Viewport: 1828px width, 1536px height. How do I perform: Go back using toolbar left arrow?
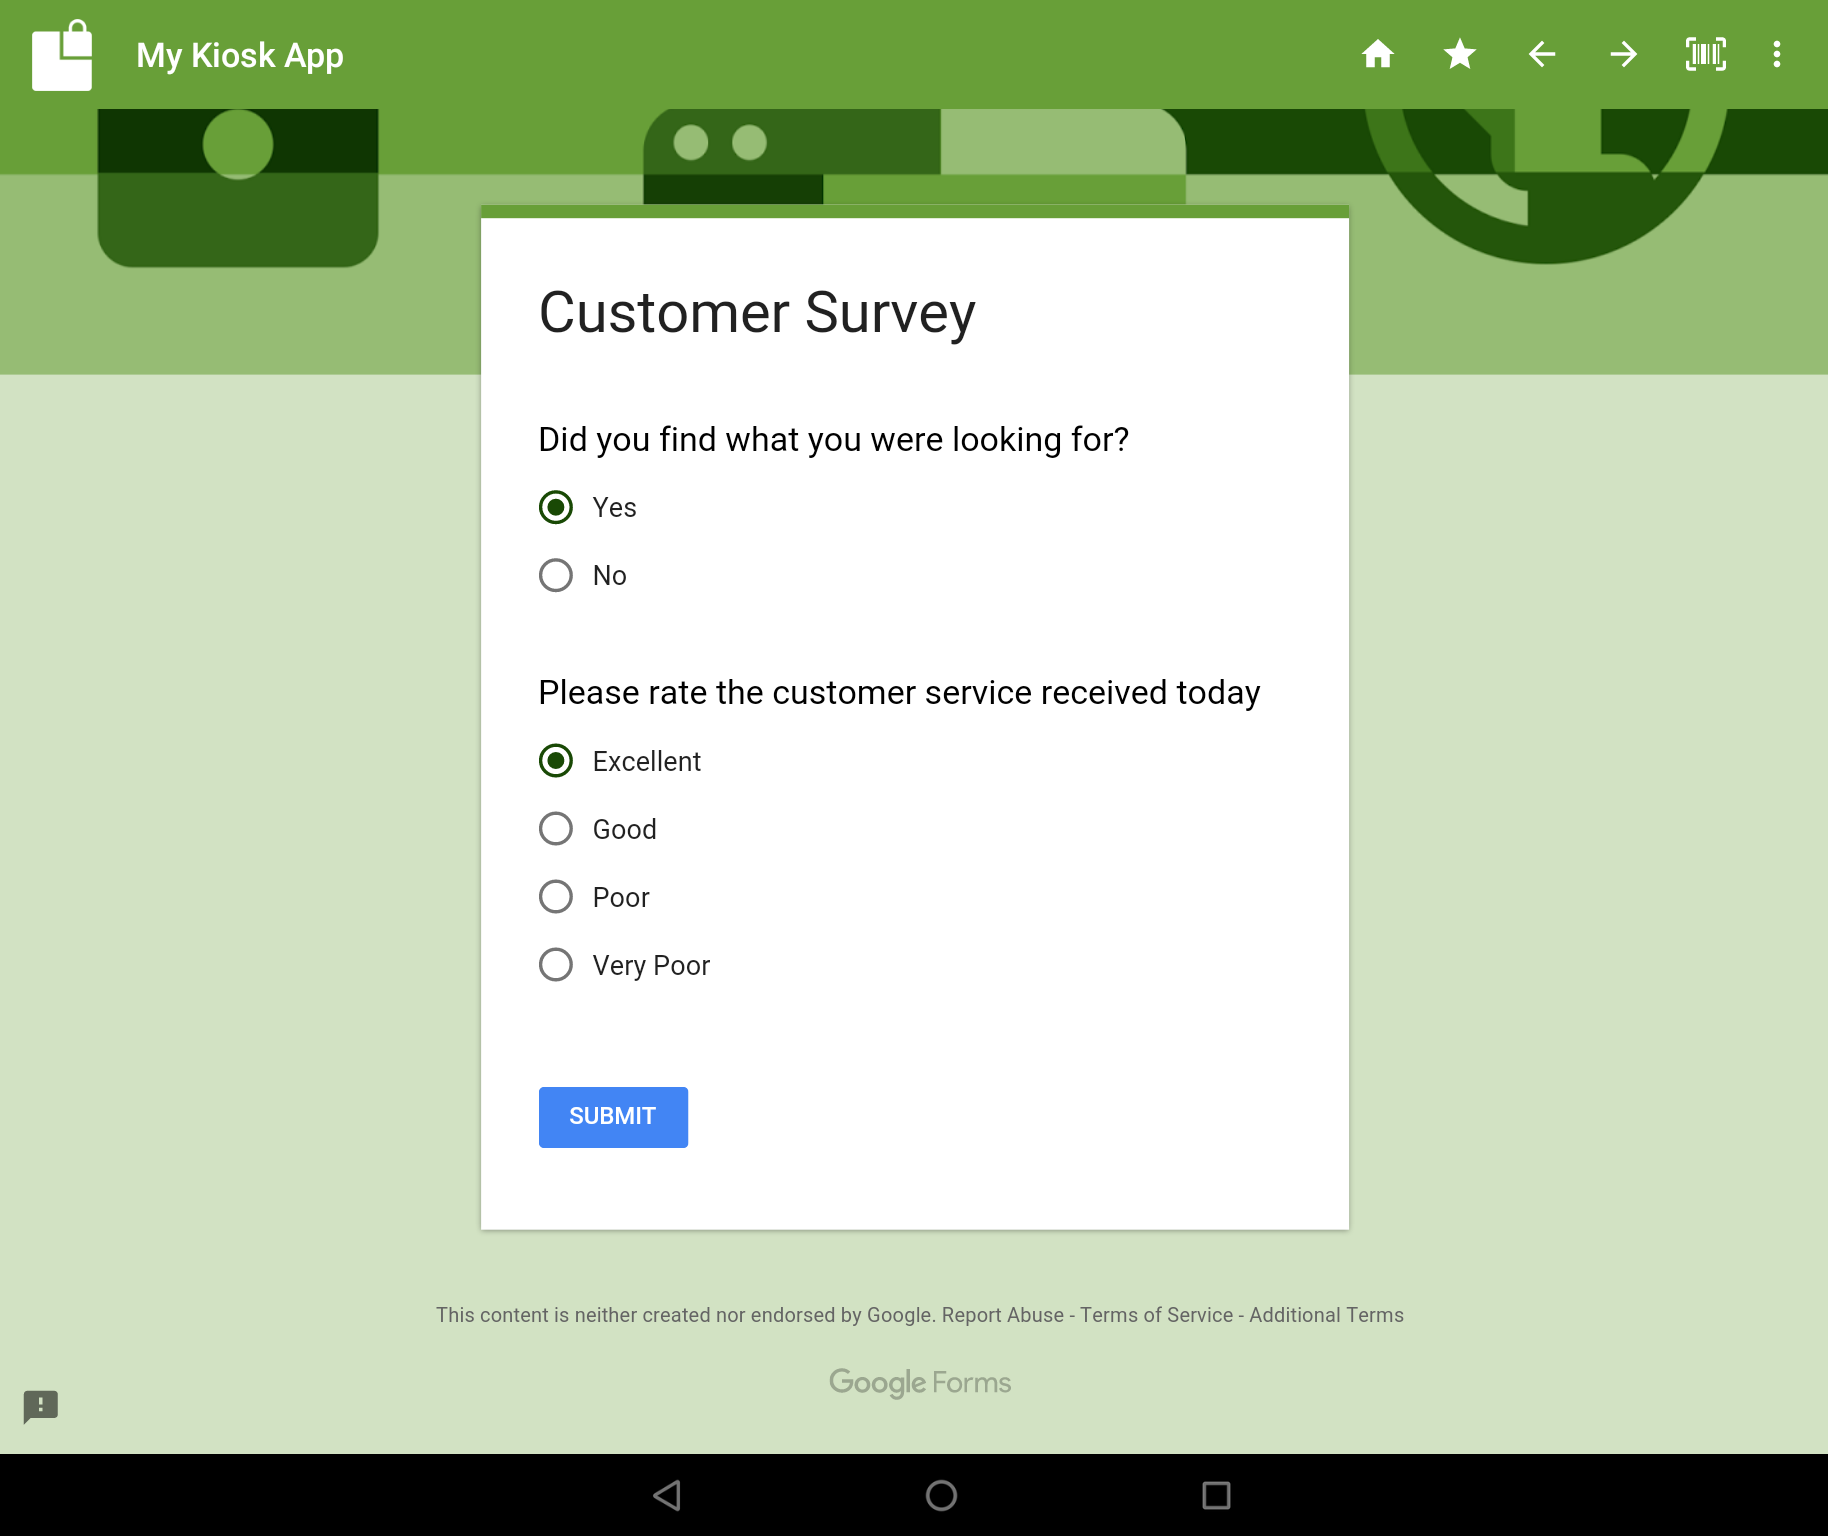click(1542, 54)
